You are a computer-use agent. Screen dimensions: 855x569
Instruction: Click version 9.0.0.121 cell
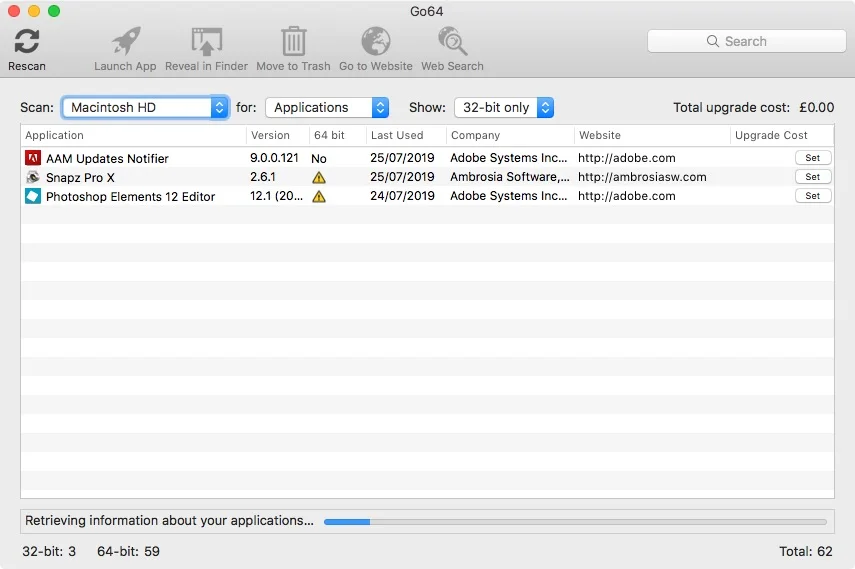click(274, 158)
